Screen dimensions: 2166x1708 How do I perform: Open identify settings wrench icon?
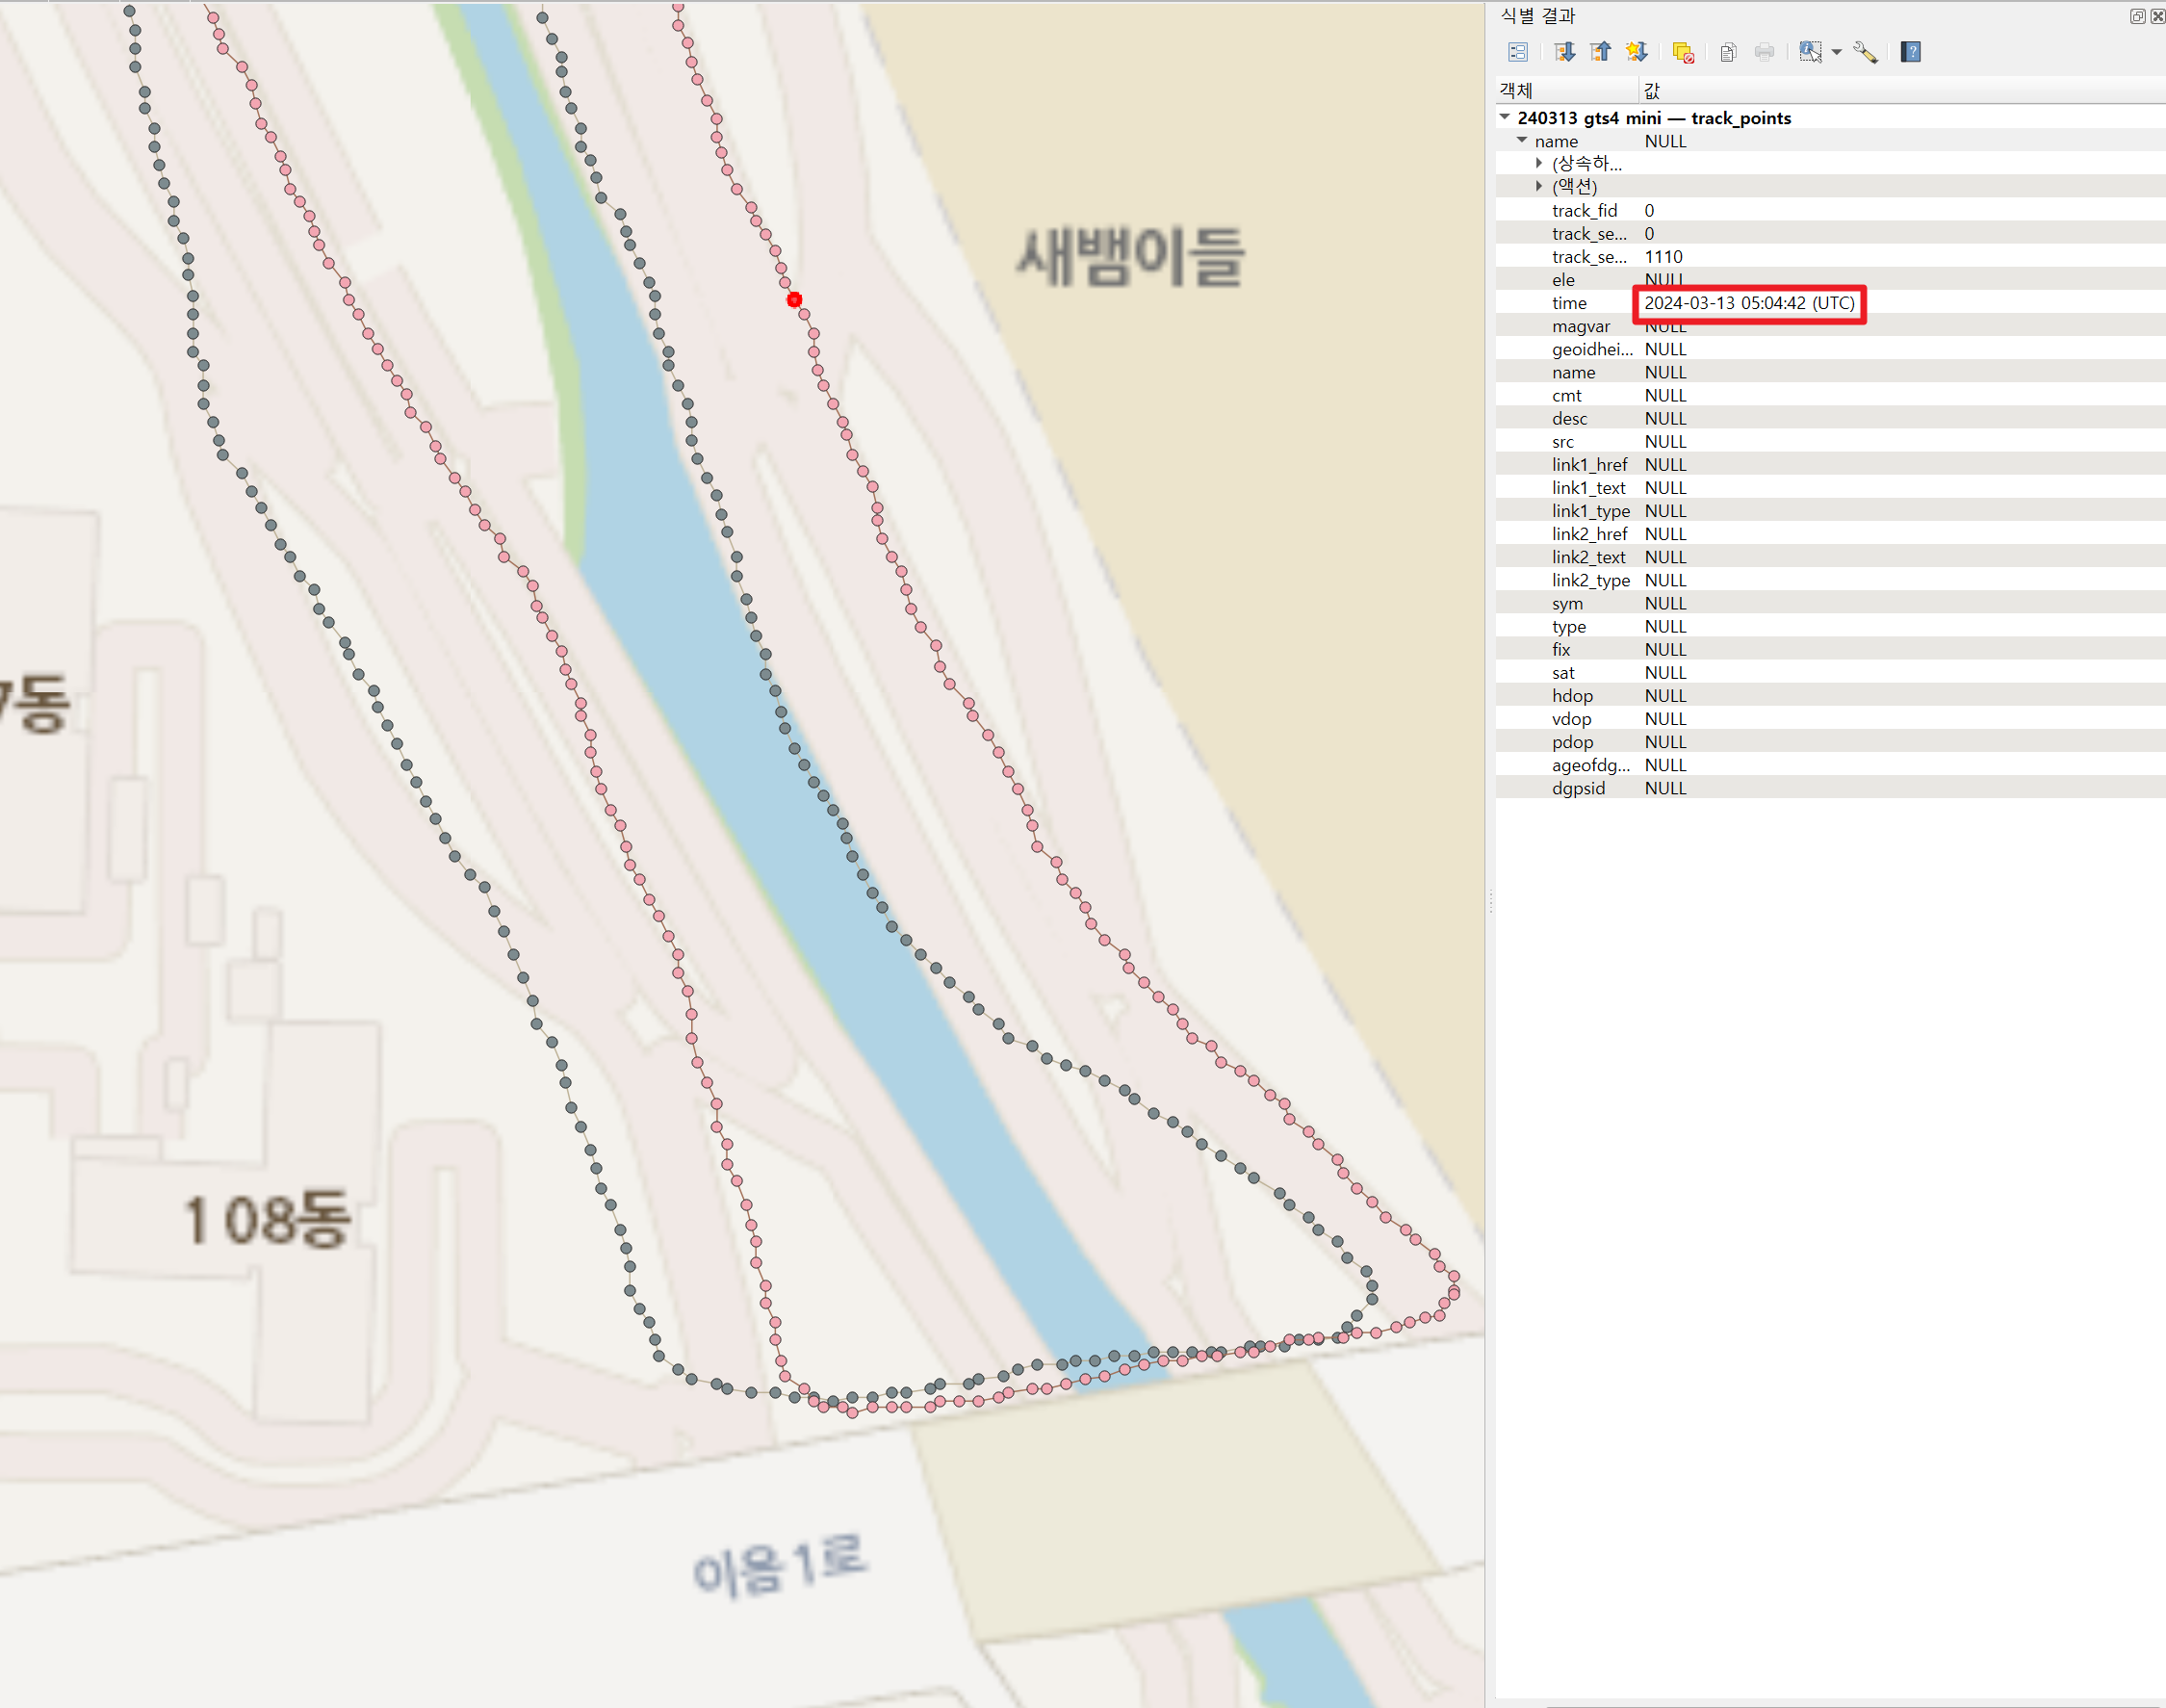click(x=1865, y=52)
